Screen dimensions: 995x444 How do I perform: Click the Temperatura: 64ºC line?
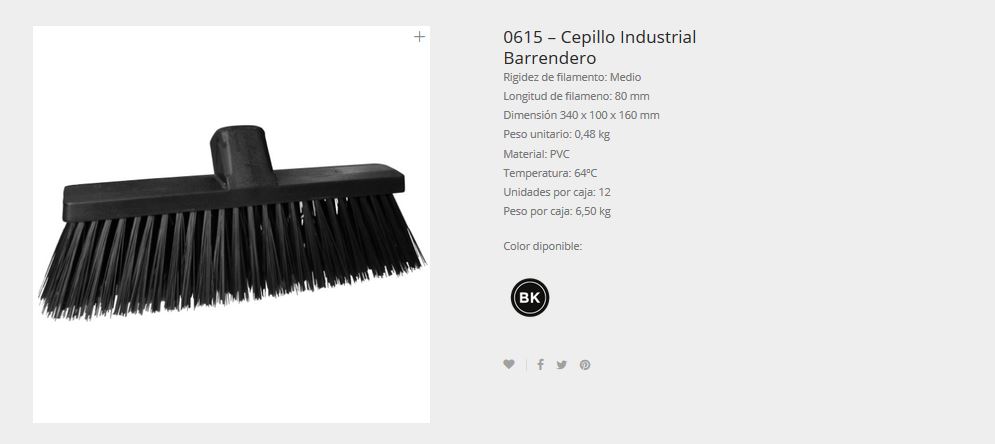550,173
